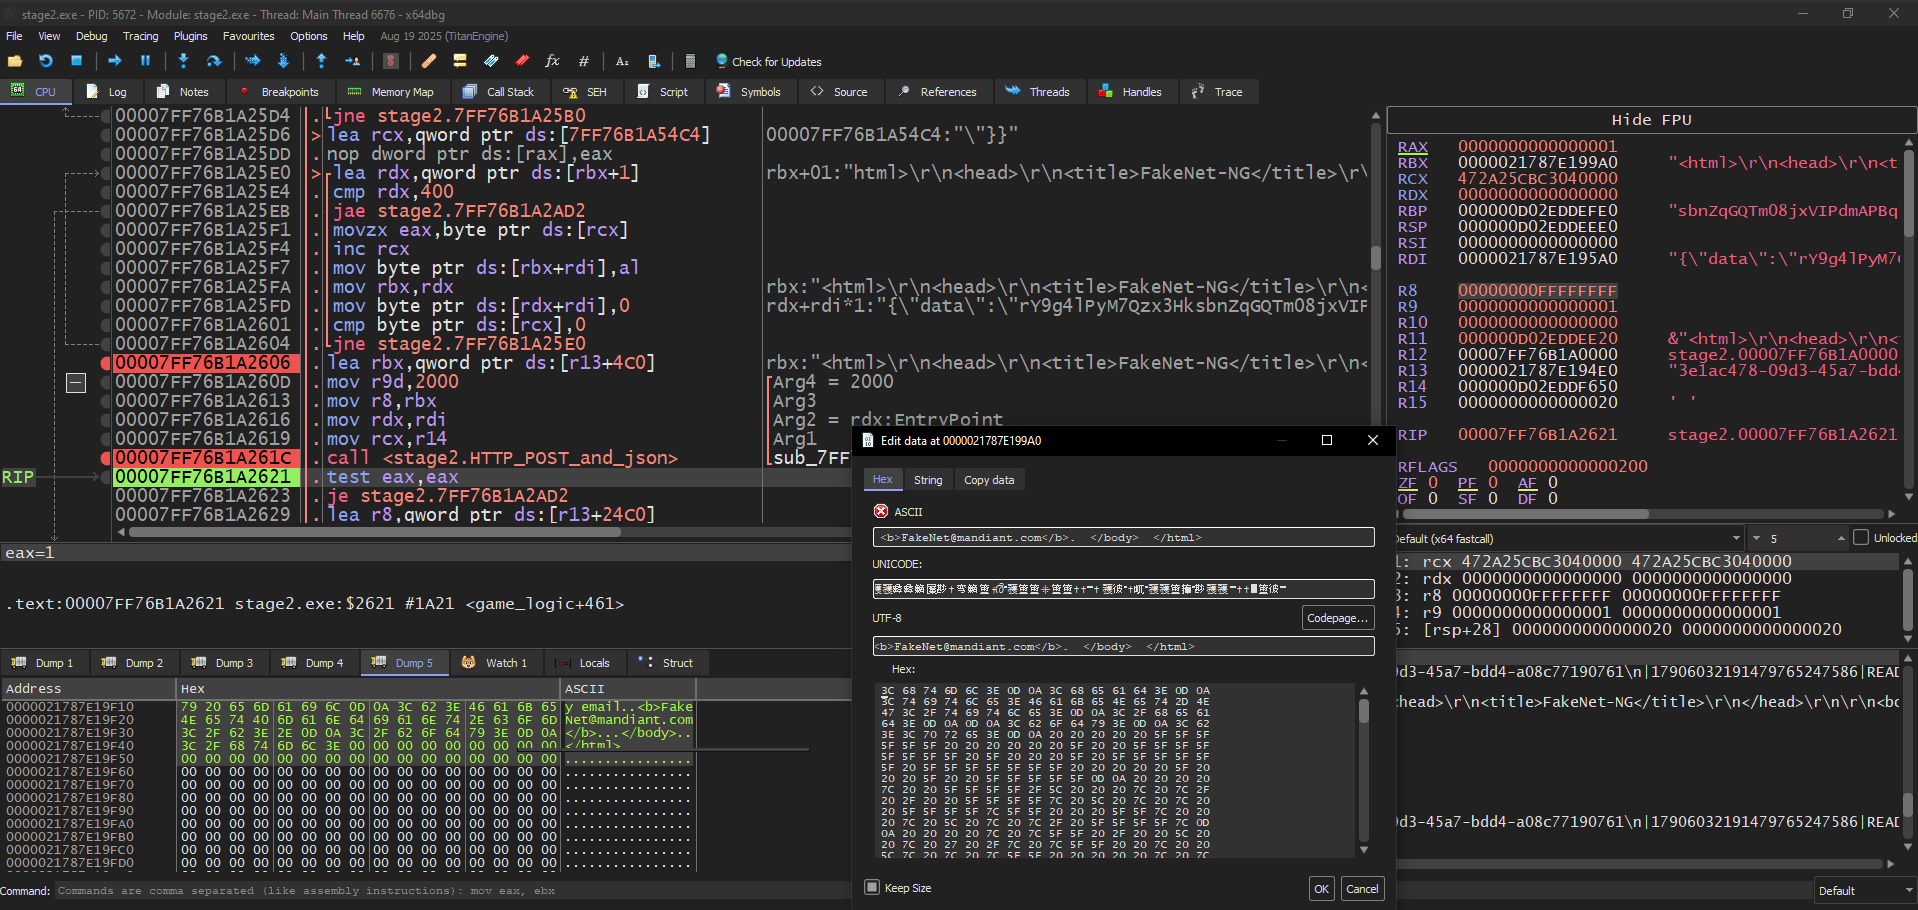Open the Calculator toolbar icon
Viewport: 1918px width, 910px height.
click(x=690, y=61)
